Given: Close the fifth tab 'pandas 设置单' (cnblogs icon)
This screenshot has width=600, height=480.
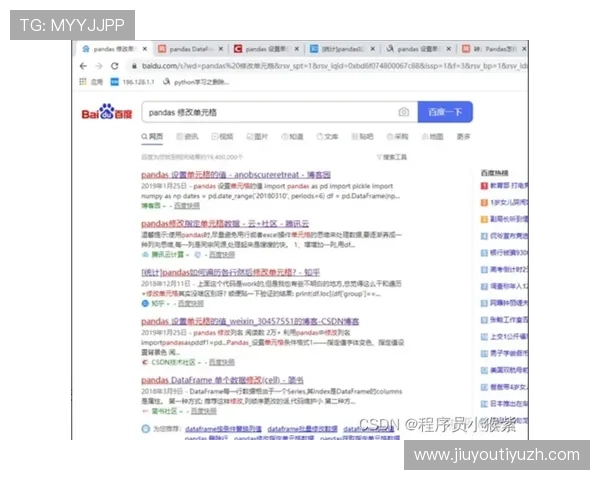Looking at the screenshot, I should [448, 49].
